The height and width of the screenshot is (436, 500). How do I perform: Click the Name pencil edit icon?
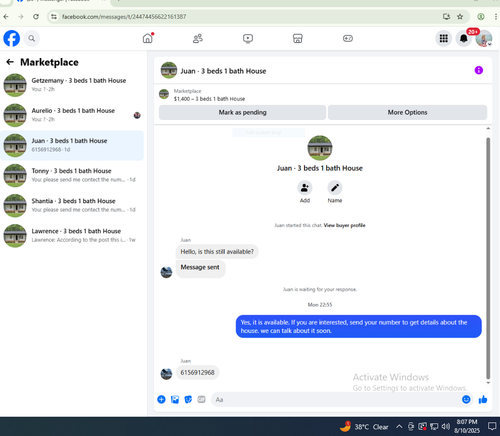(x=335, y=188)
